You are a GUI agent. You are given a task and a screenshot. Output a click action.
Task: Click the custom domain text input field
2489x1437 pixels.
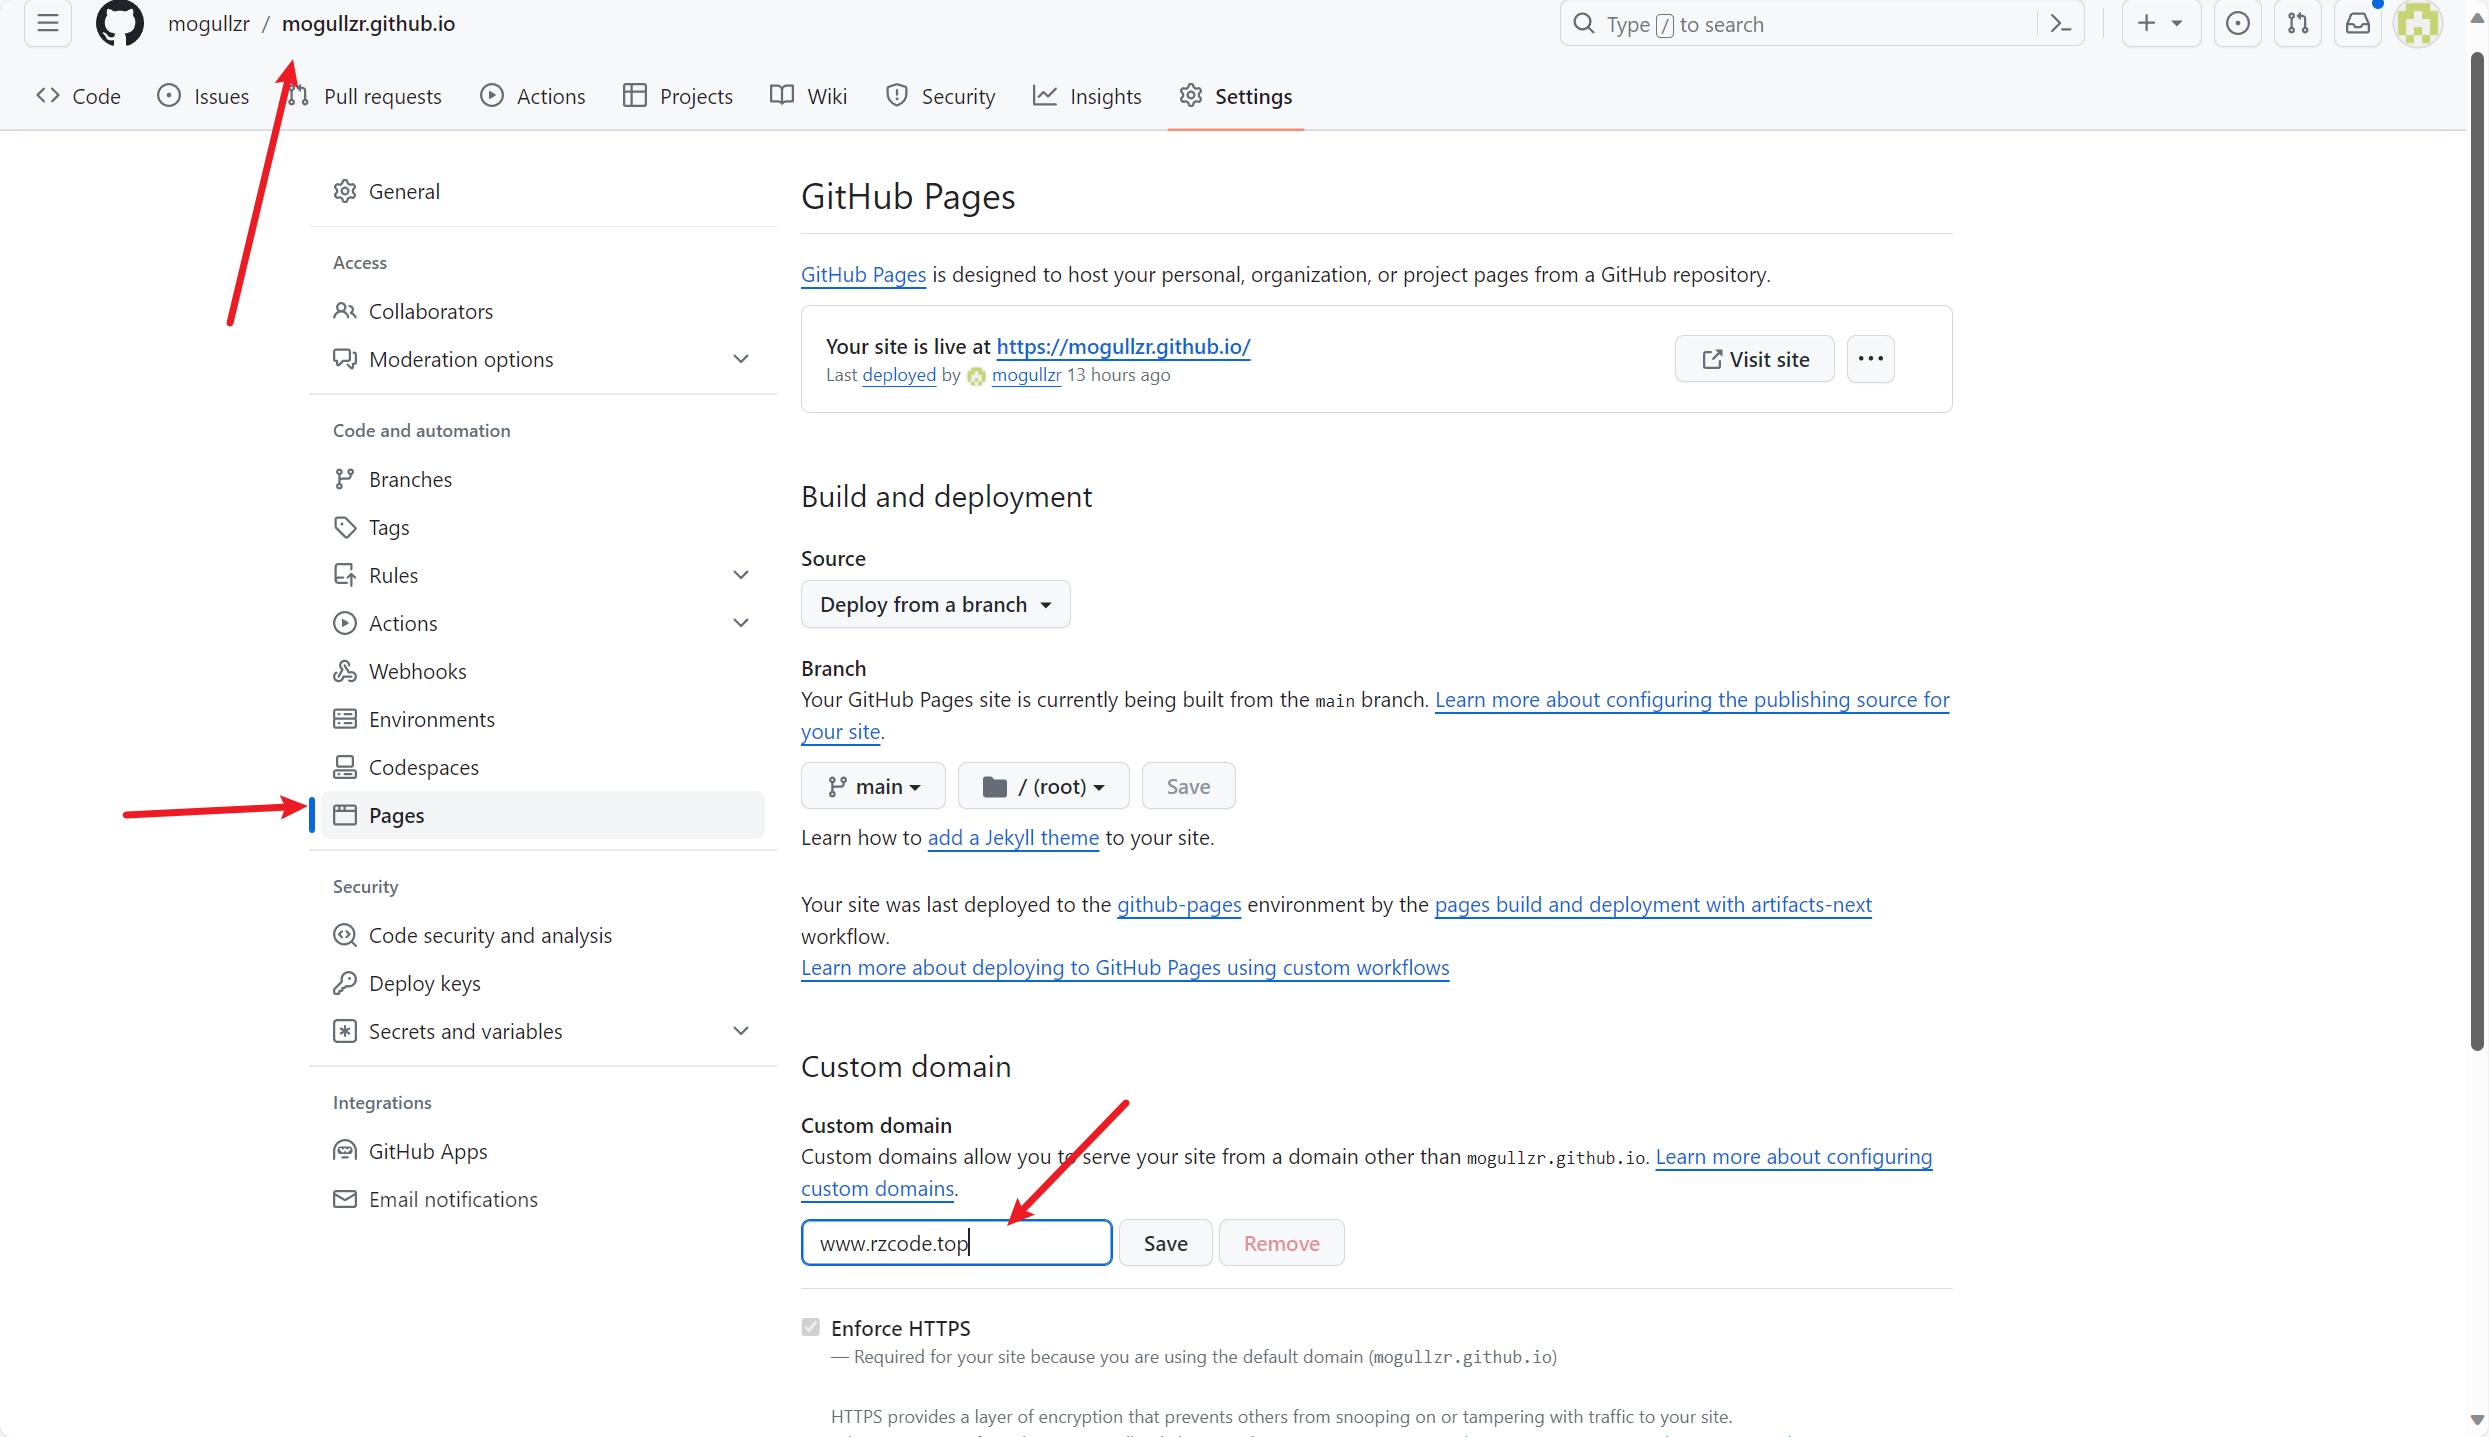coord(956,1243)
